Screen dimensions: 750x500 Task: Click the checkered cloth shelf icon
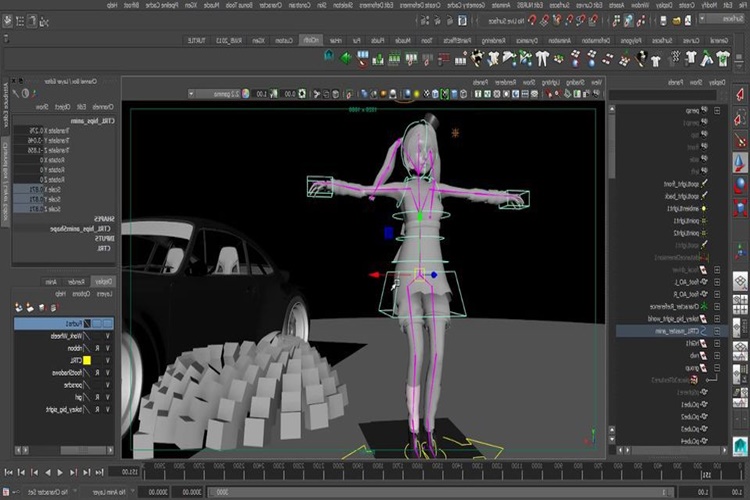[x=675, y=57]
